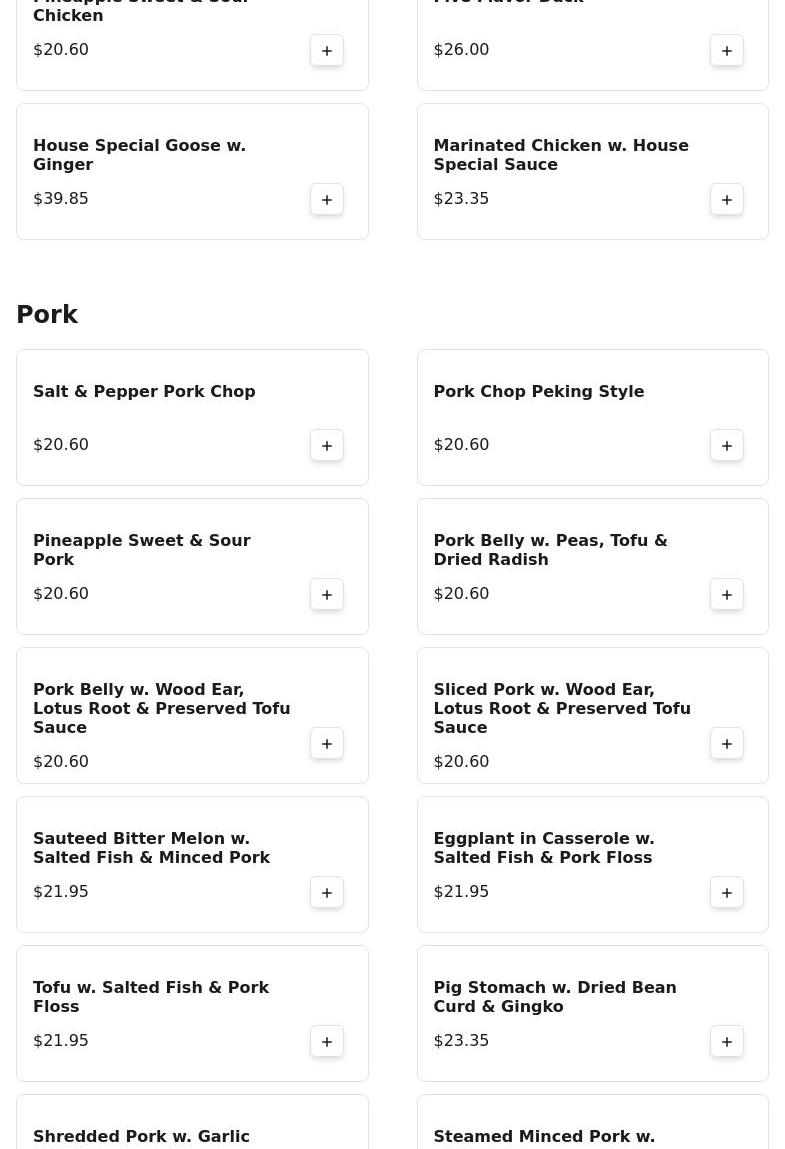Click the Pork section heading
The width and height of the screenshot is (785, 1149).
(47, 315)
